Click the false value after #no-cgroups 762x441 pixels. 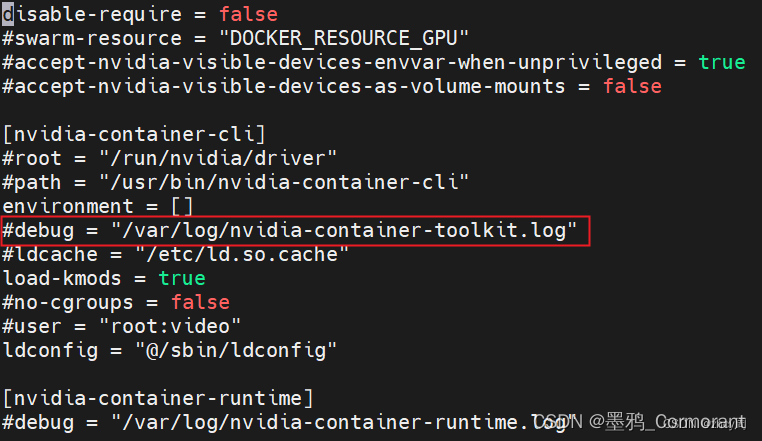pos(200,302)
